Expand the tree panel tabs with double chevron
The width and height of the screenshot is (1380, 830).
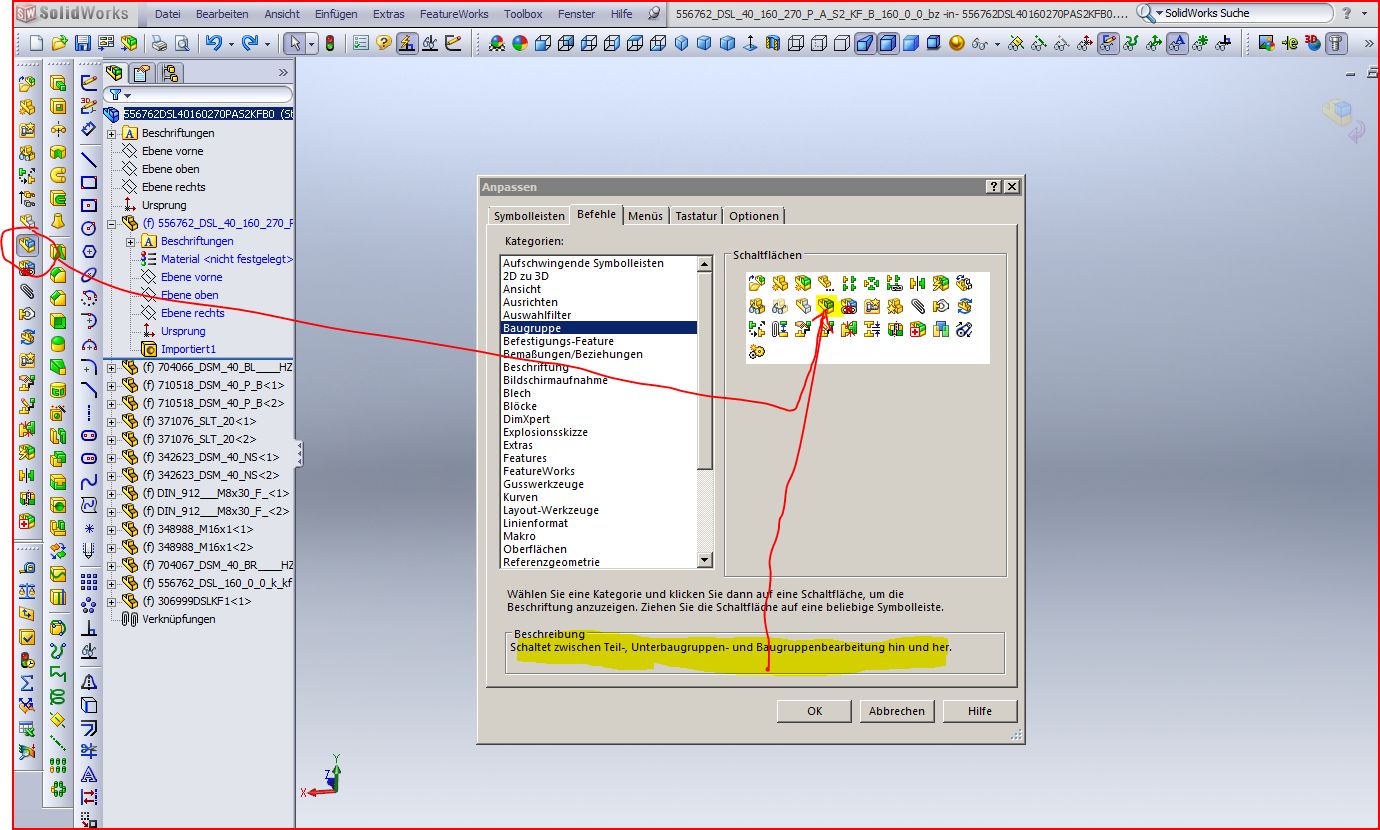pos(283,73)
